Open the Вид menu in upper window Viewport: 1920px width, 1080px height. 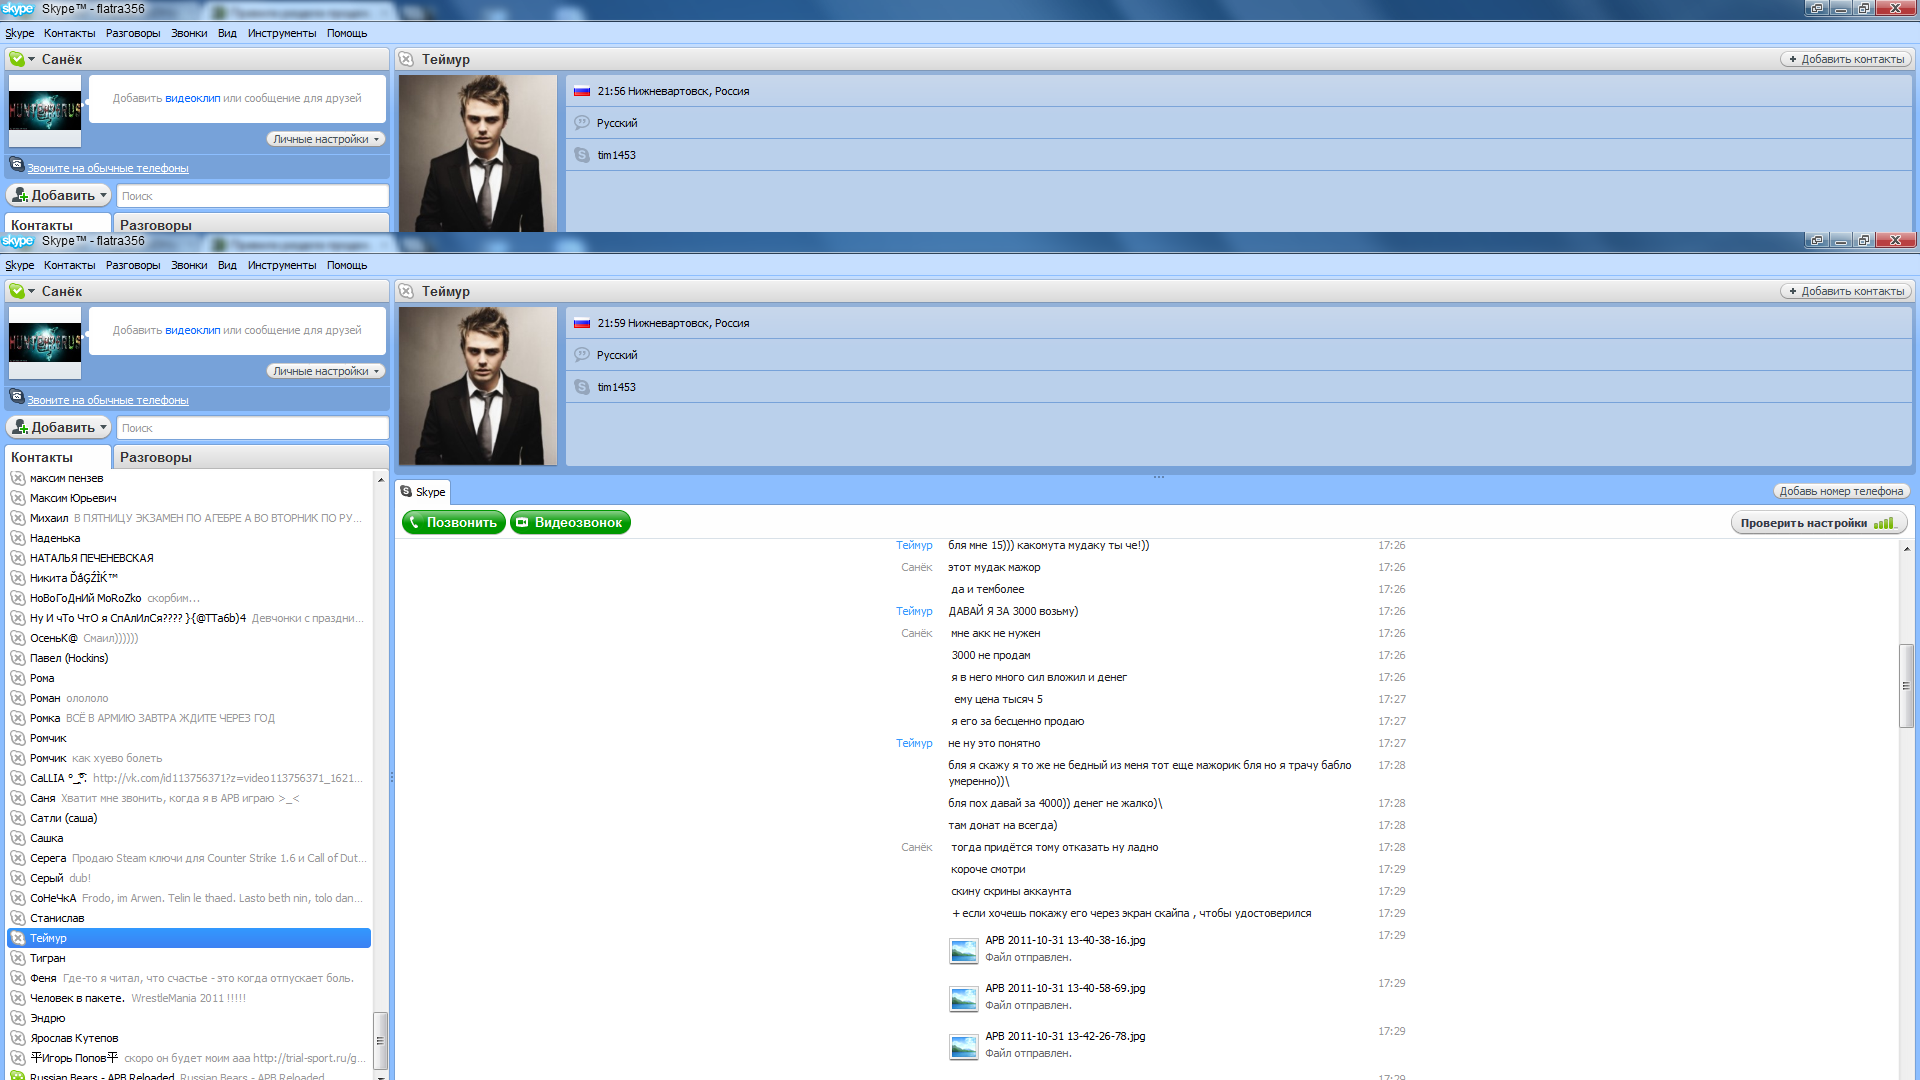click(227, 33)
